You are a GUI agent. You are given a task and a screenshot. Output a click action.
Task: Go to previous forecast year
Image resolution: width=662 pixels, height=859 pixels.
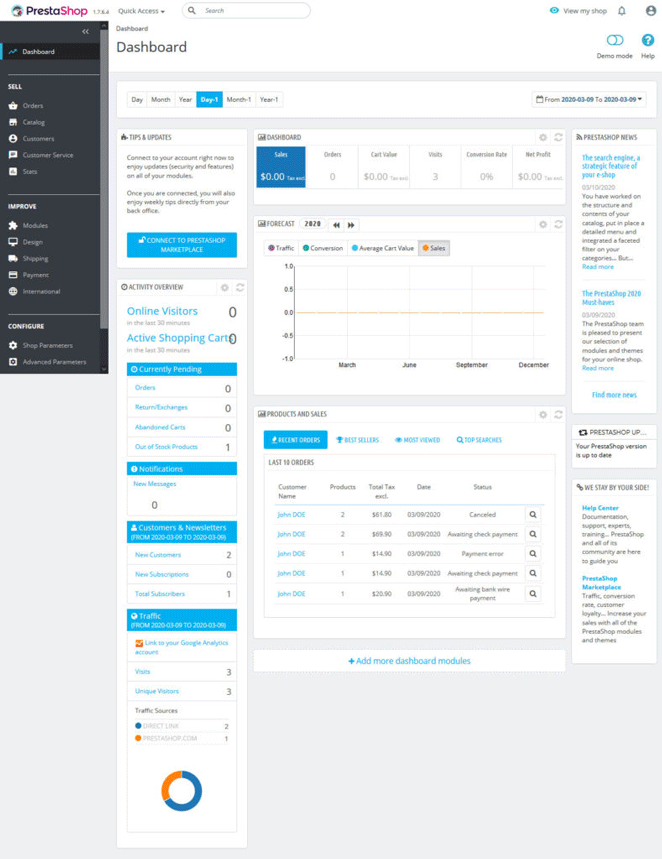[x=336, y=225]
